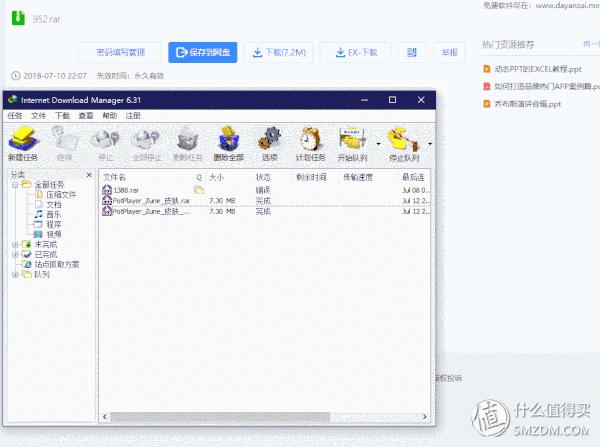Click the 保存到网盘 button on webpage
The height and width of the screenshot is (447, 600).
point(202,52)
